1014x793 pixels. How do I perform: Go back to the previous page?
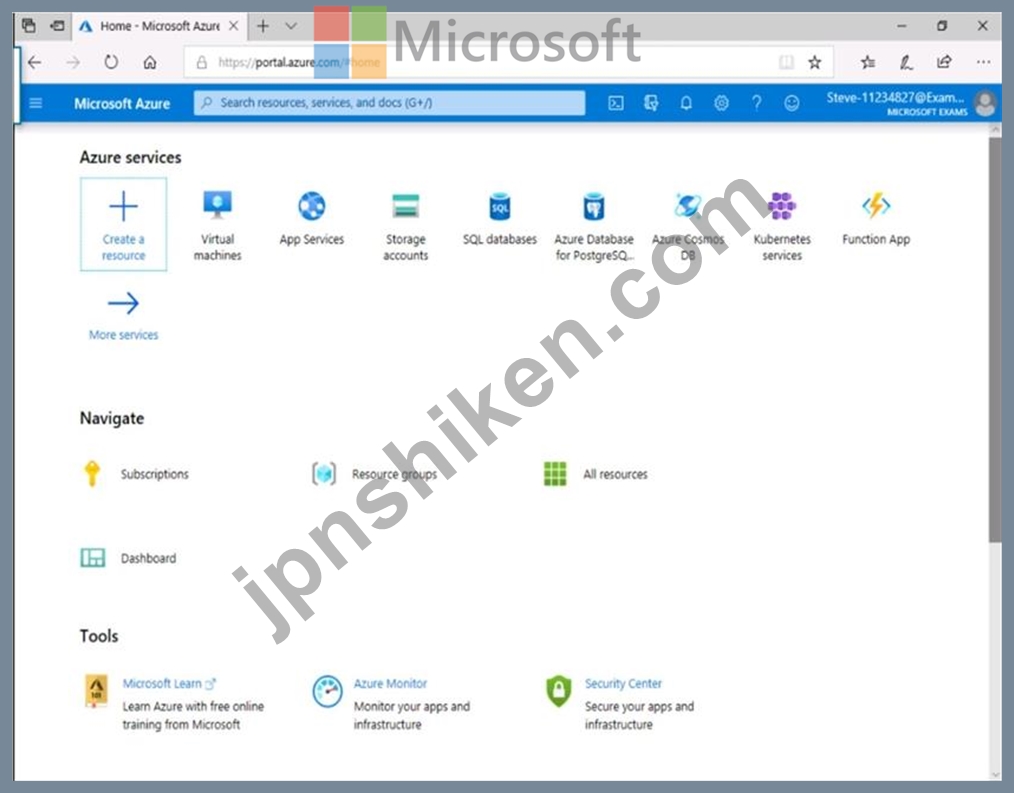pyautogui.click(x=35, y=62)
